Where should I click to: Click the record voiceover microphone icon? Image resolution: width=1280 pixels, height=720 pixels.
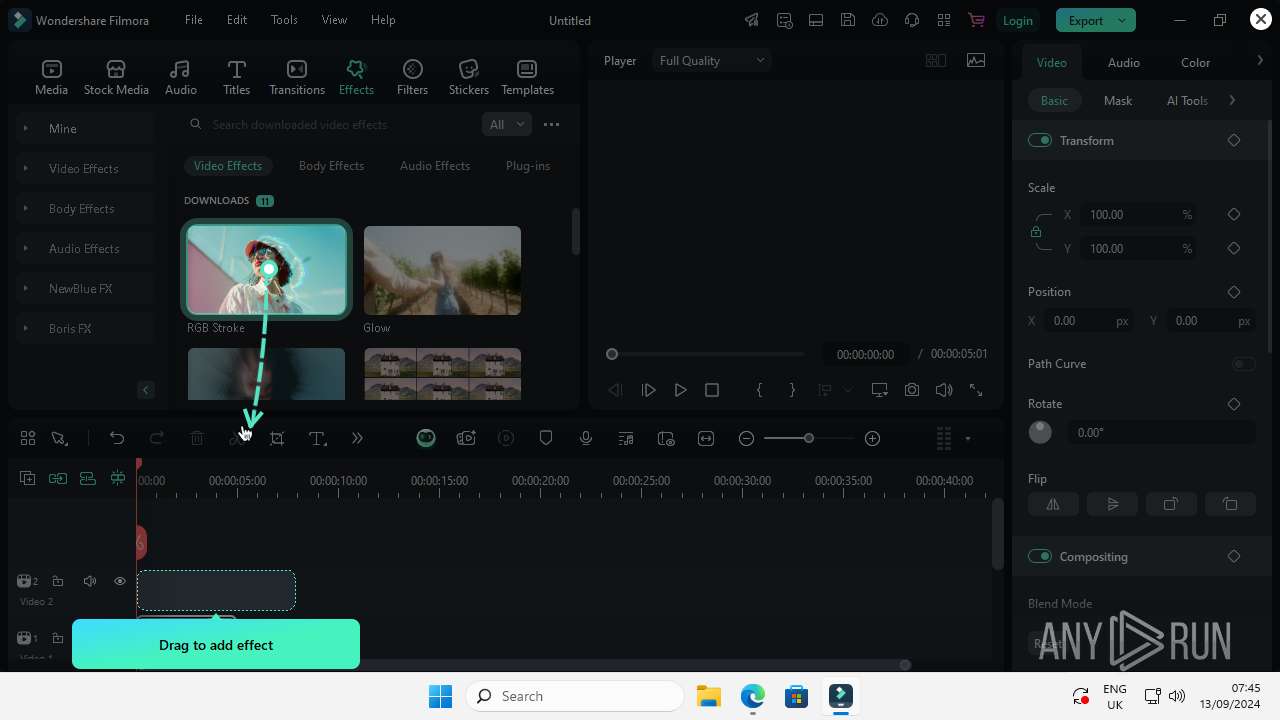coord(586,438)
